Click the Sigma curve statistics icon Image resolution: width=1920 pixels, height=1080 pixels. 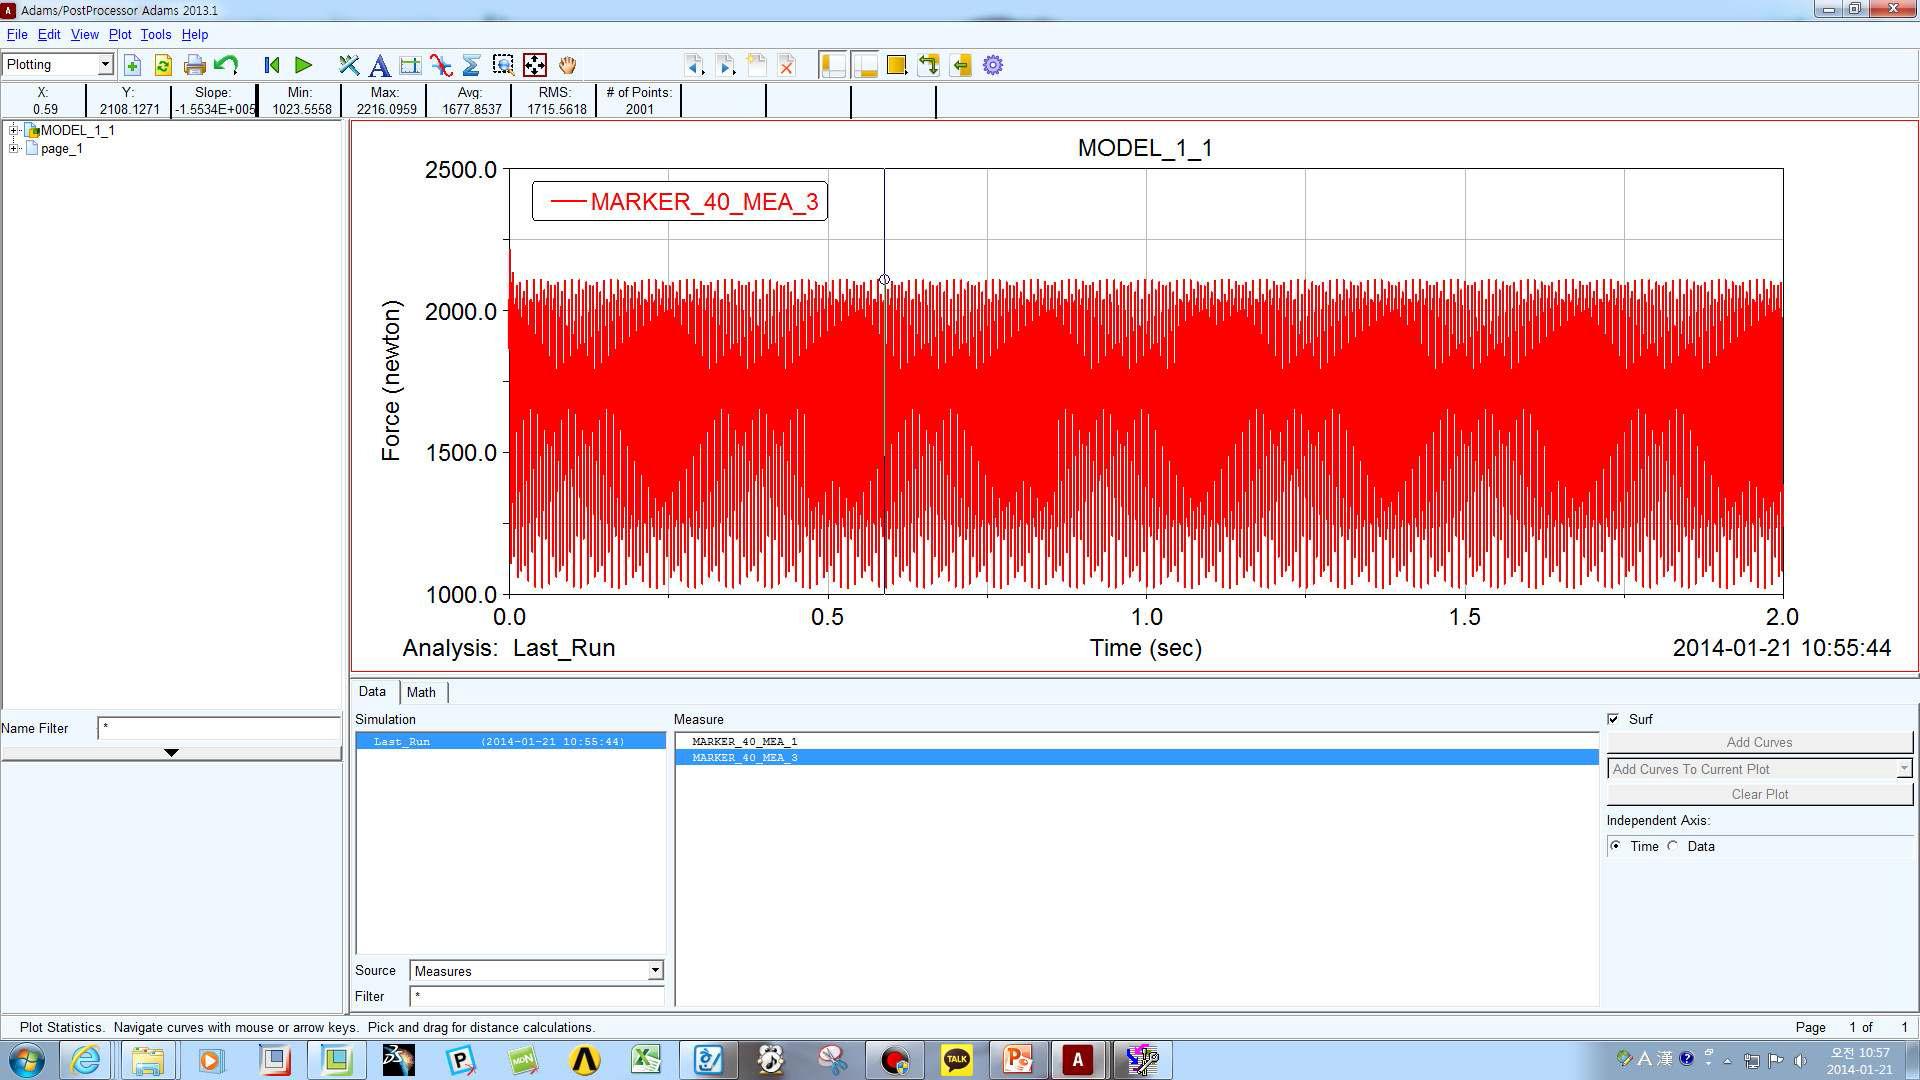click(x=471, y=66)
